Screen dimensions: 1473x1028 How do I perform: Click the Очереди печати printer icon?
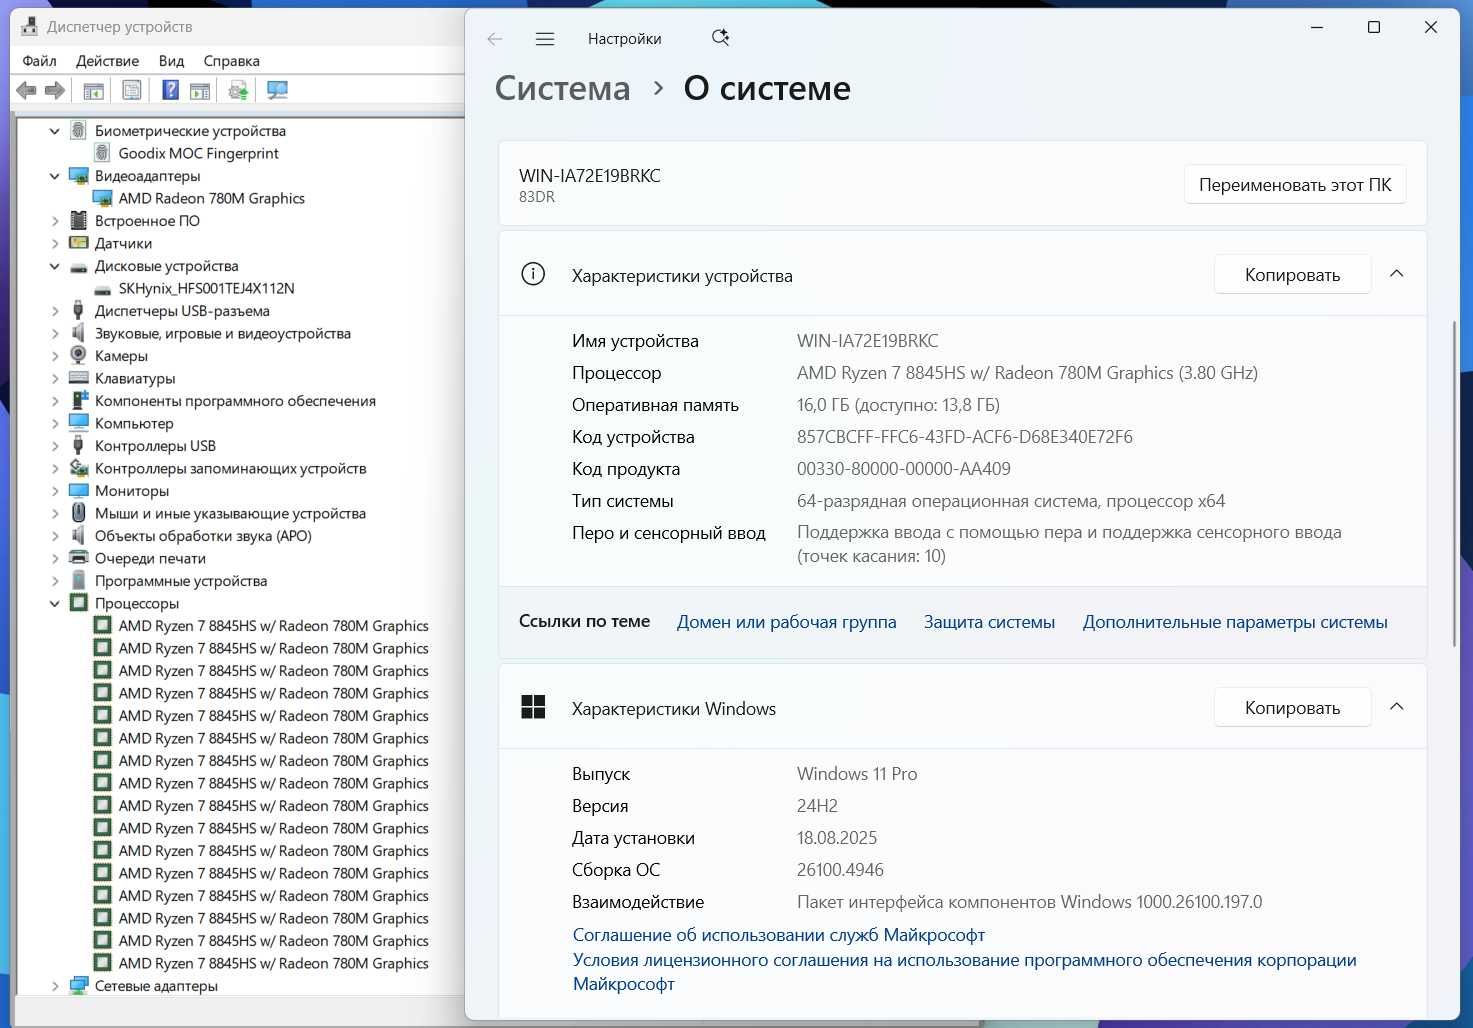coord(78,558)
